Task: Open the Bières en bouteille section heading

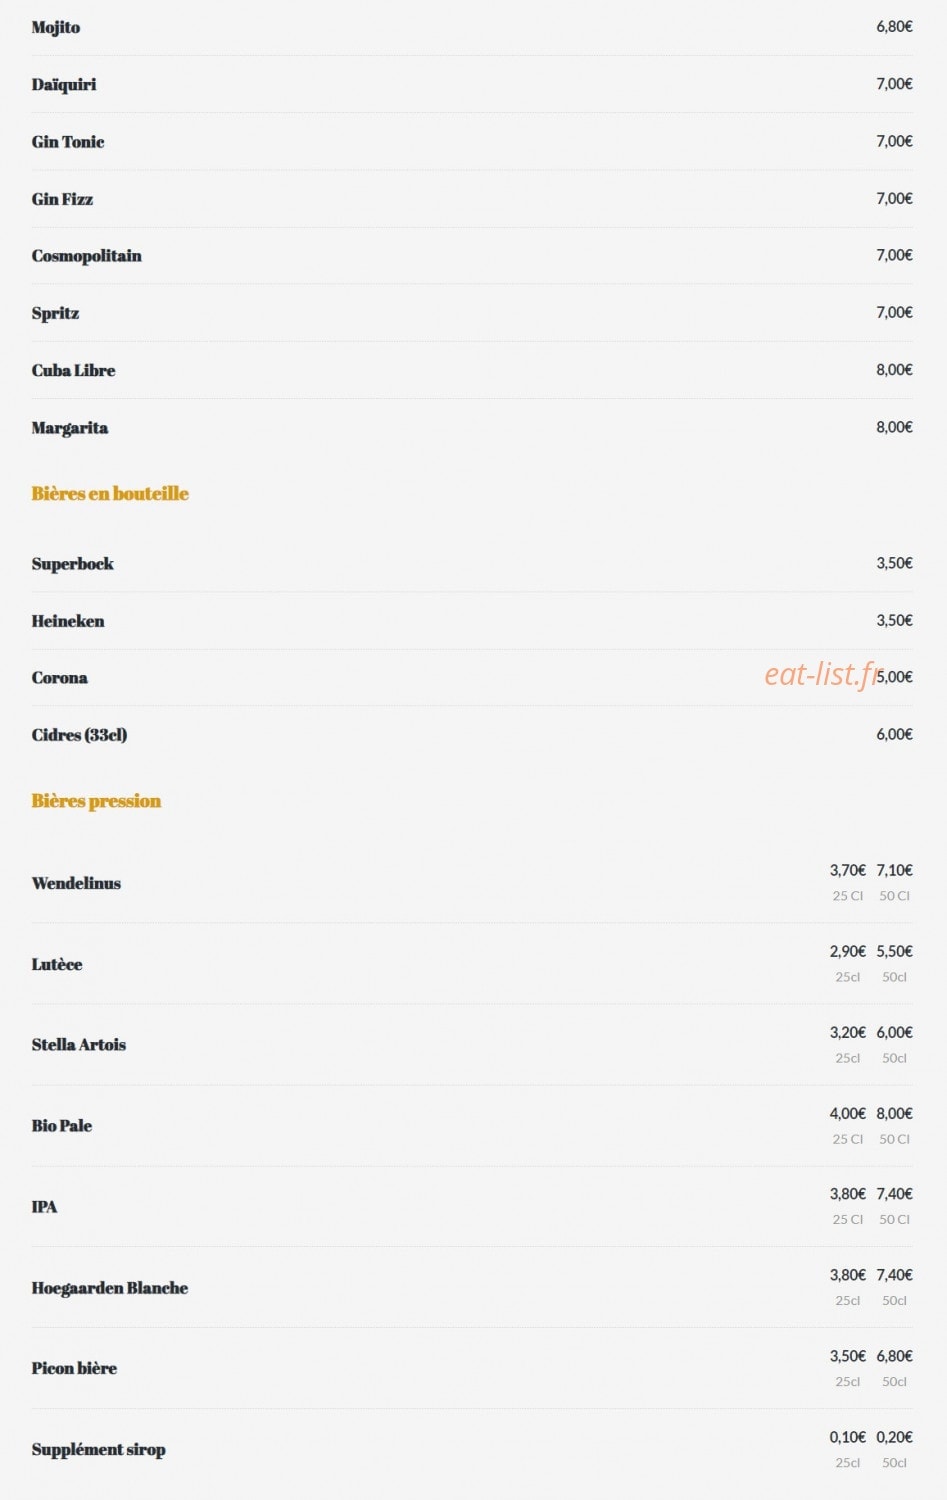Action: [110, 493]
